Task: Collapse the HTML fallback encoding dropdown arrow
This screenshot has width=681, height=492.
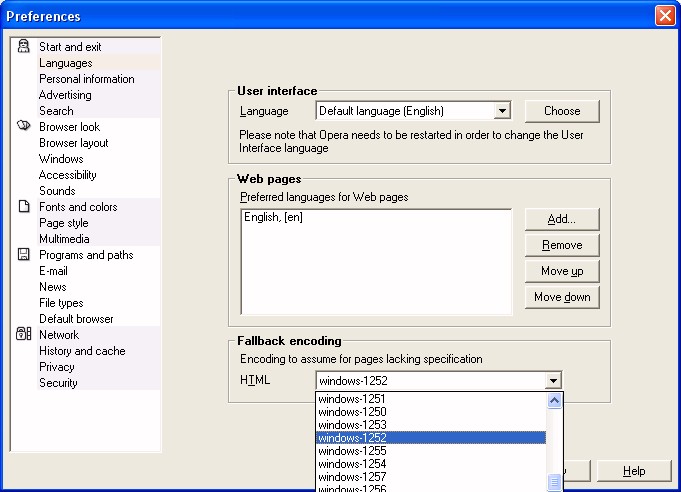Action: click(x=553, y=381)
